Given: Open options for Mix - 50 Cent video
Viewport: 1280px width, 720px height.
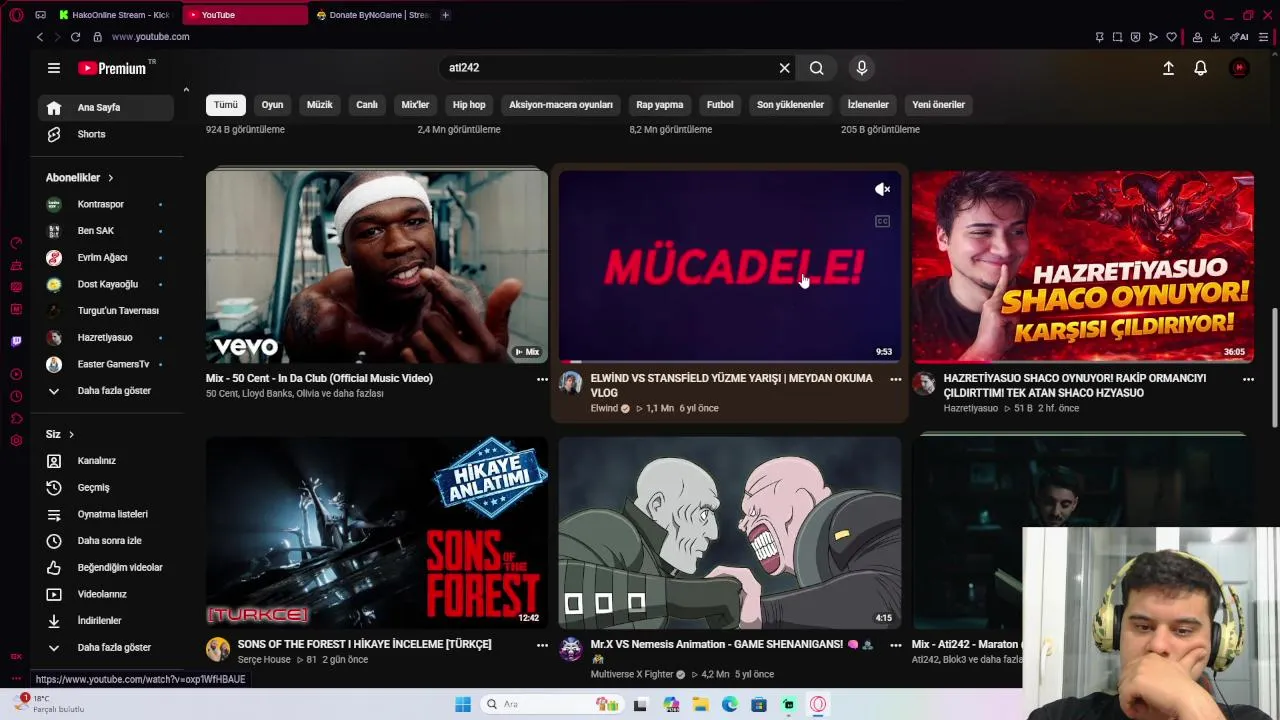Looking at the screenshot, I should click(x=542, y=379).
